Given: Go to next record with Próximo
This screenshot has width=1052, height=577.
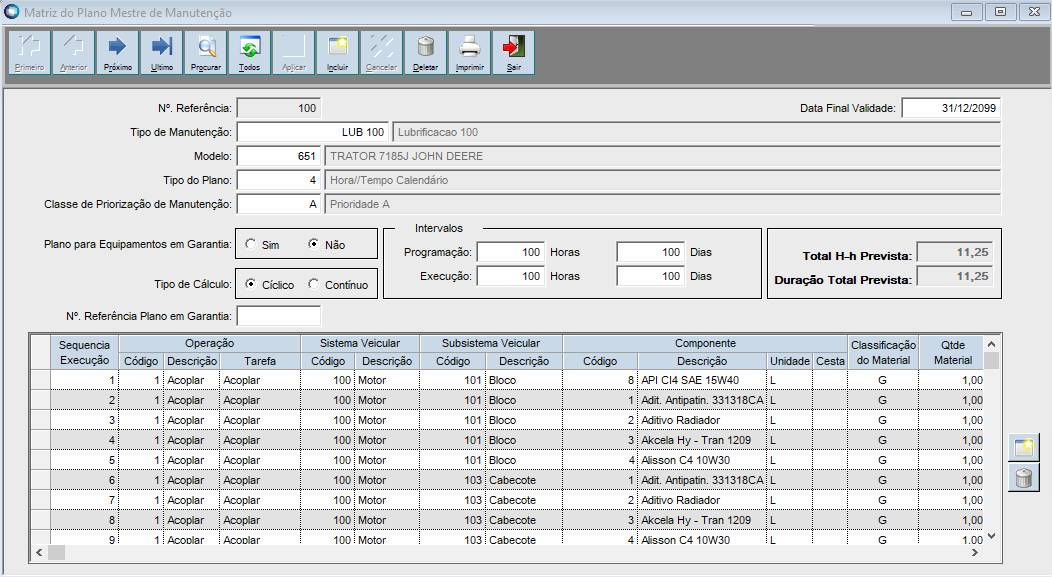Looking at the screenshot, I should click(117, 52).
